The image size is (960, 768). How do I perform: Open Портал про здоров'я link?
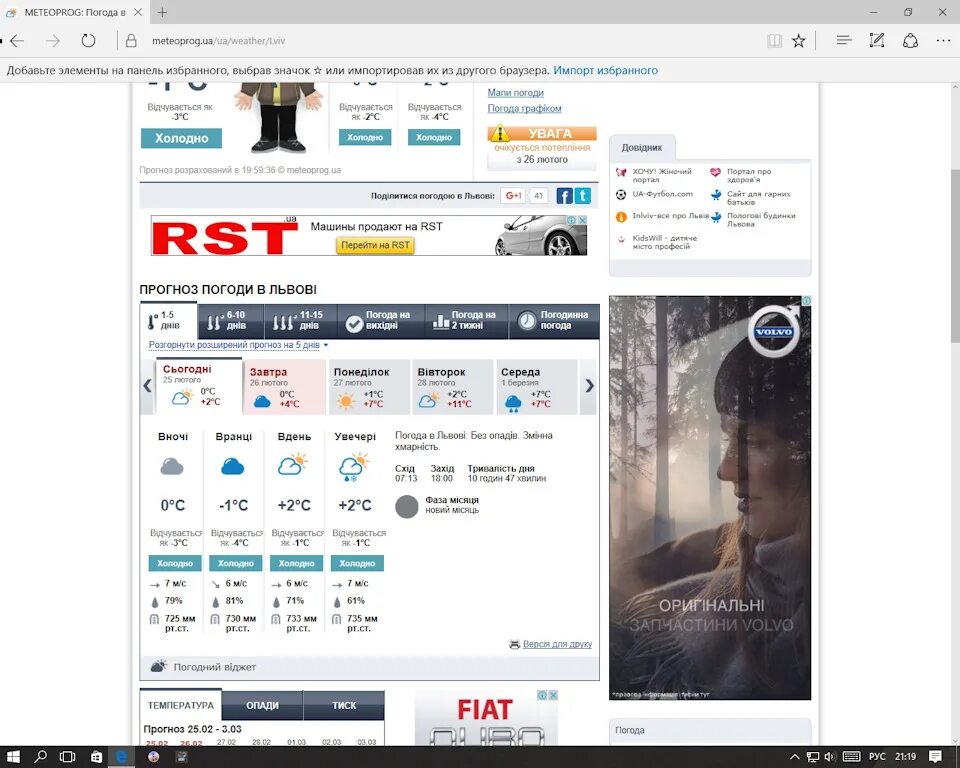tap(749, 175)
